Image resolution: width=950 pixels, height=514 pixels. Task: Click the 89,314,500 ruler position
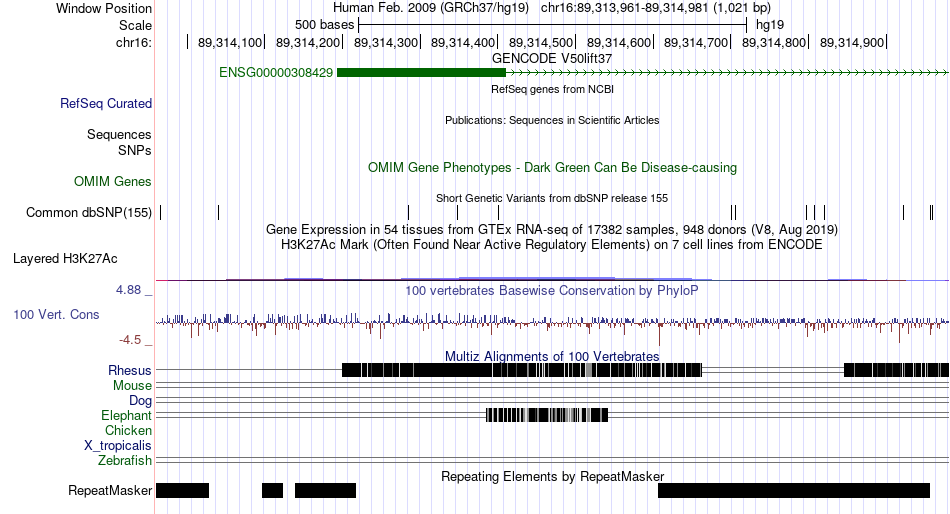pyautogui.click(x=541, y=42)
